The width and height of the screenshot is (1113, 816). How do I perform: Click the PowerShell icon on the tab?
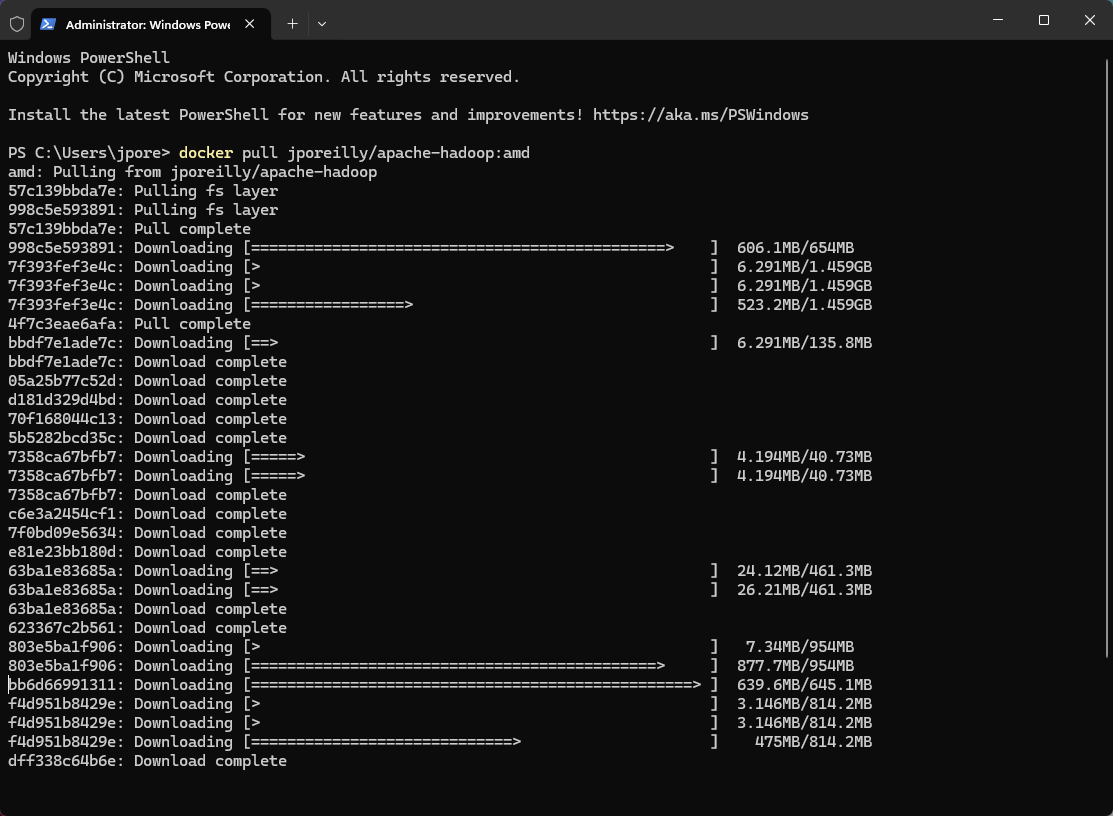tap(48, 24)
